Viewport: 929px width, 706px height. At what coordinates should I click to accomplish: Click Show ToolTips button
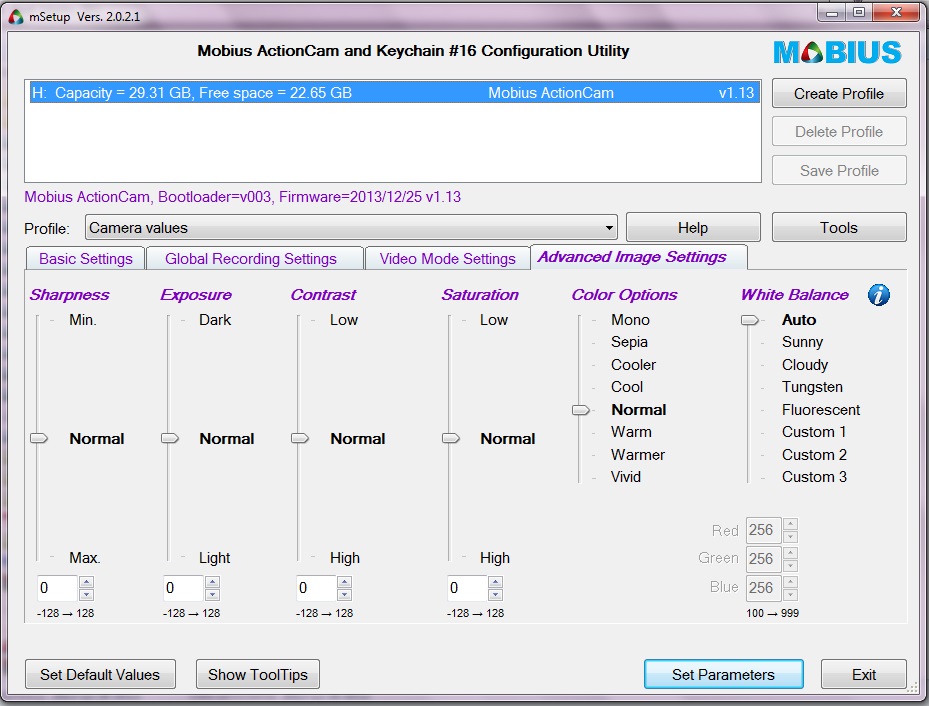[257, 675]
